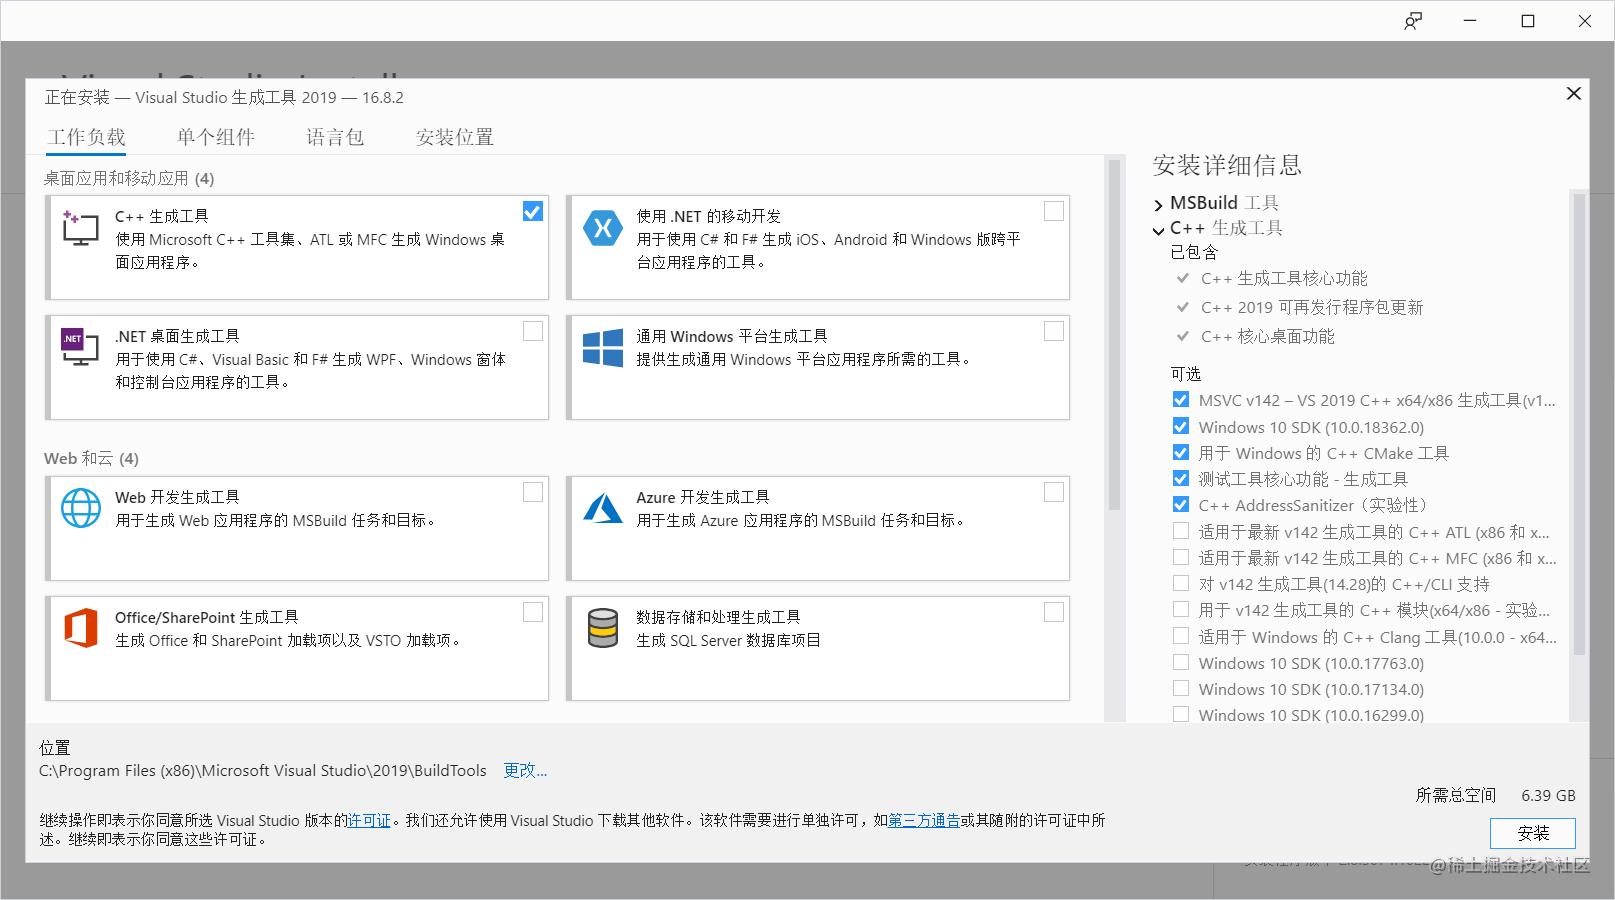The image size is (1615, 900).
Task: Minimize the Visual Studio Installer window
Action: coord(1470,21)
